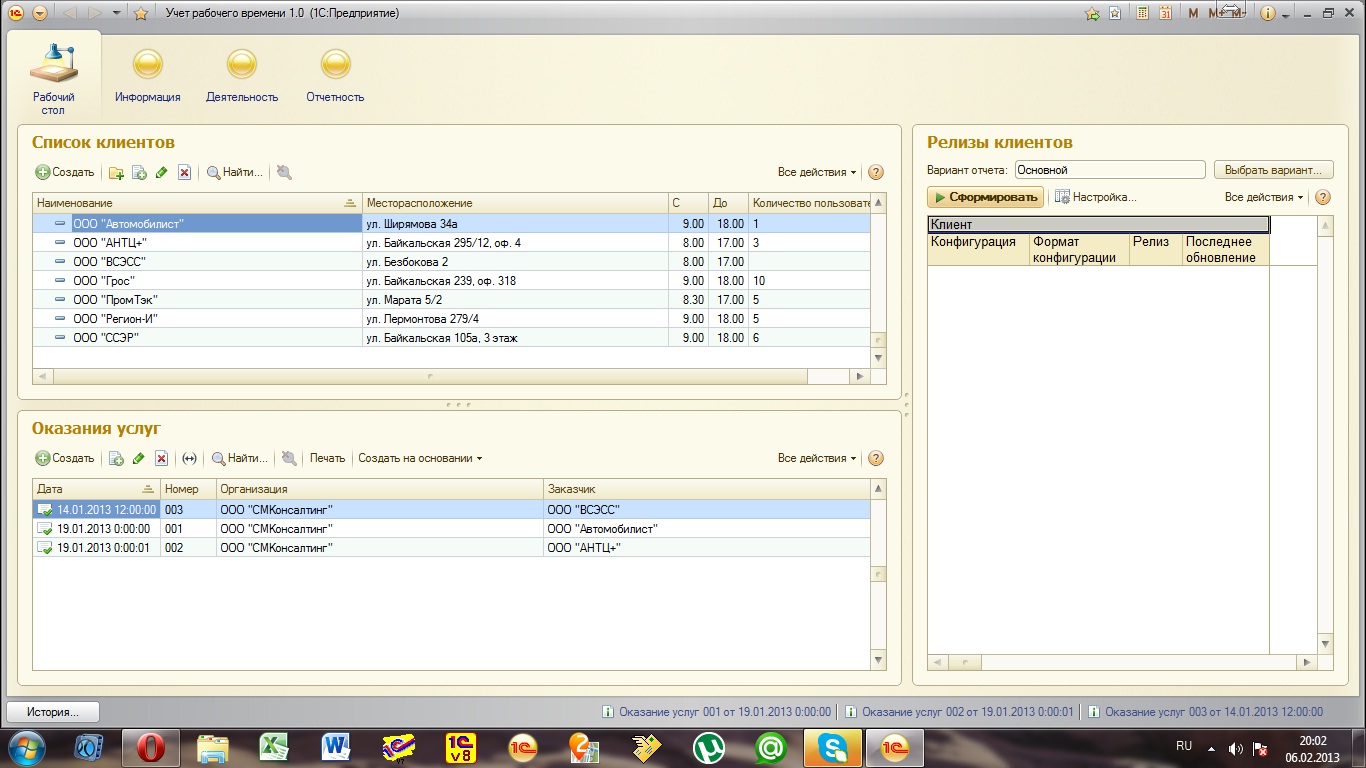
Task: Open Excel from the taskbar
Action: coord(274,747)
